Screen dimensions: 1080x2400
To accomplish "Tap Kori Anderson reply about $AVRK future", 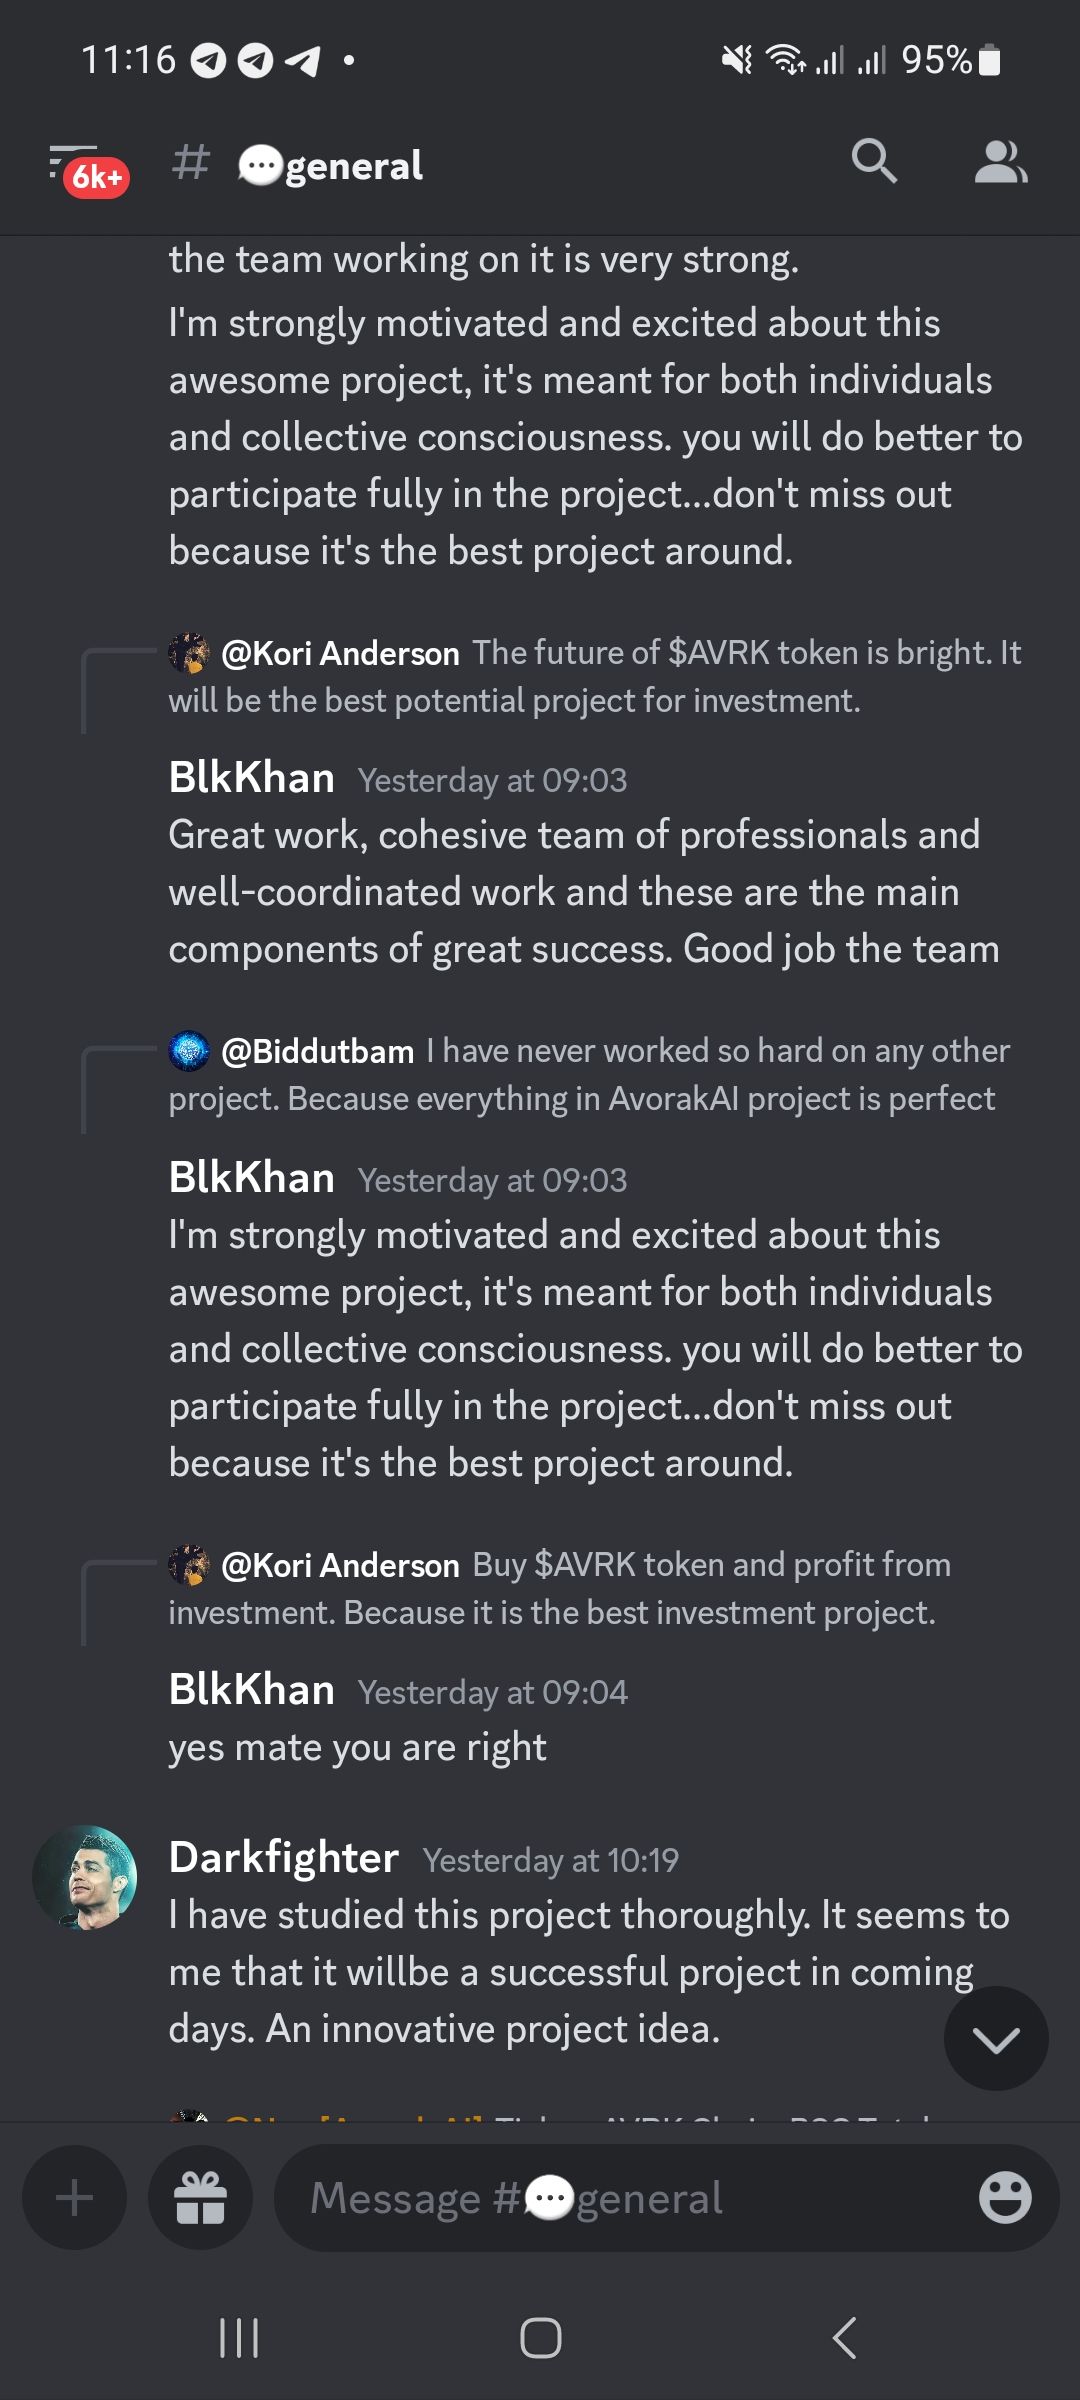I will (x=595, y=677).
